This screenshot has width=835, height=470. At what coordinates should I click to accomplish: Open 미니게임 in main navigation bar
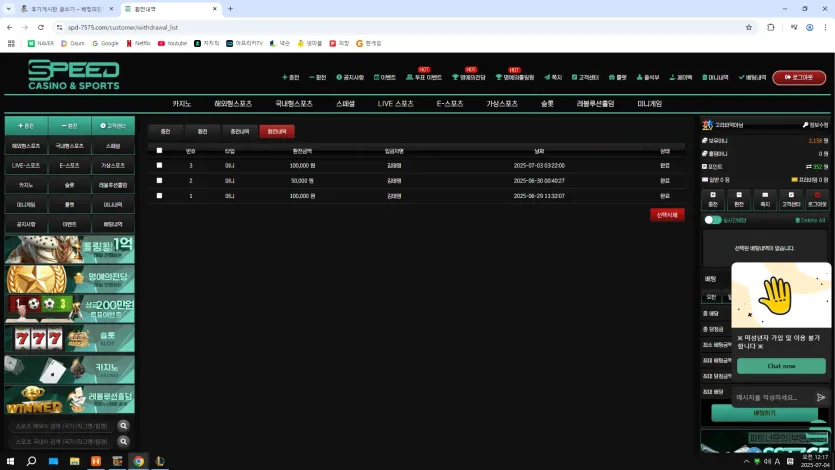click(x=650, y=104)
